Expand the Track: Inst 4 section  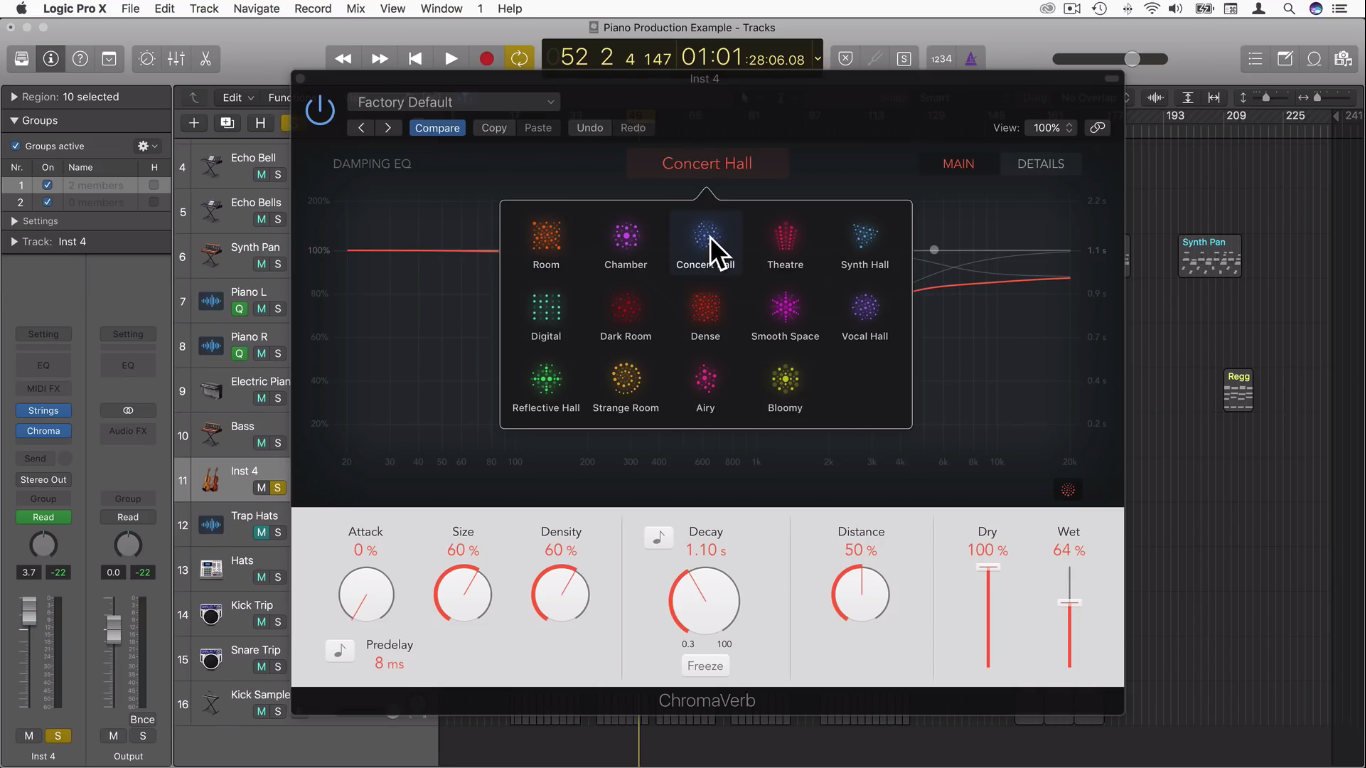point(14,242)
